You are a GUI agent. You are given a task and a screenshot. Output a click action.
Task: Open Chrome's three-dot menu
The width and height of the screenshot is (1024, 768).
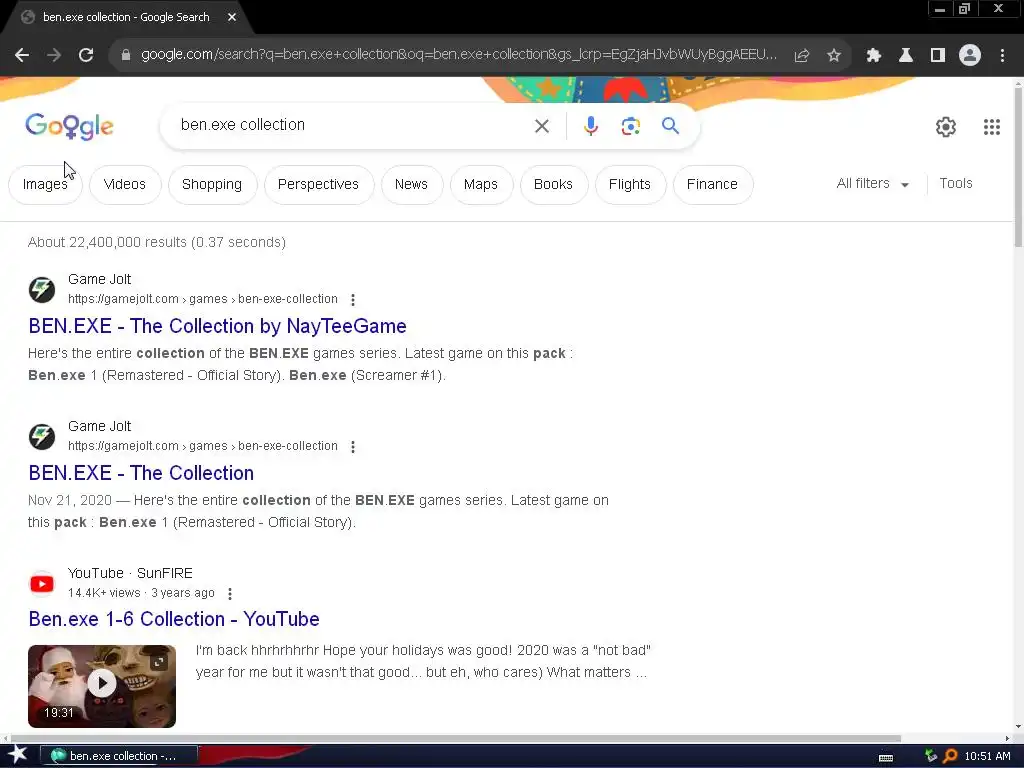(1002, 56)
